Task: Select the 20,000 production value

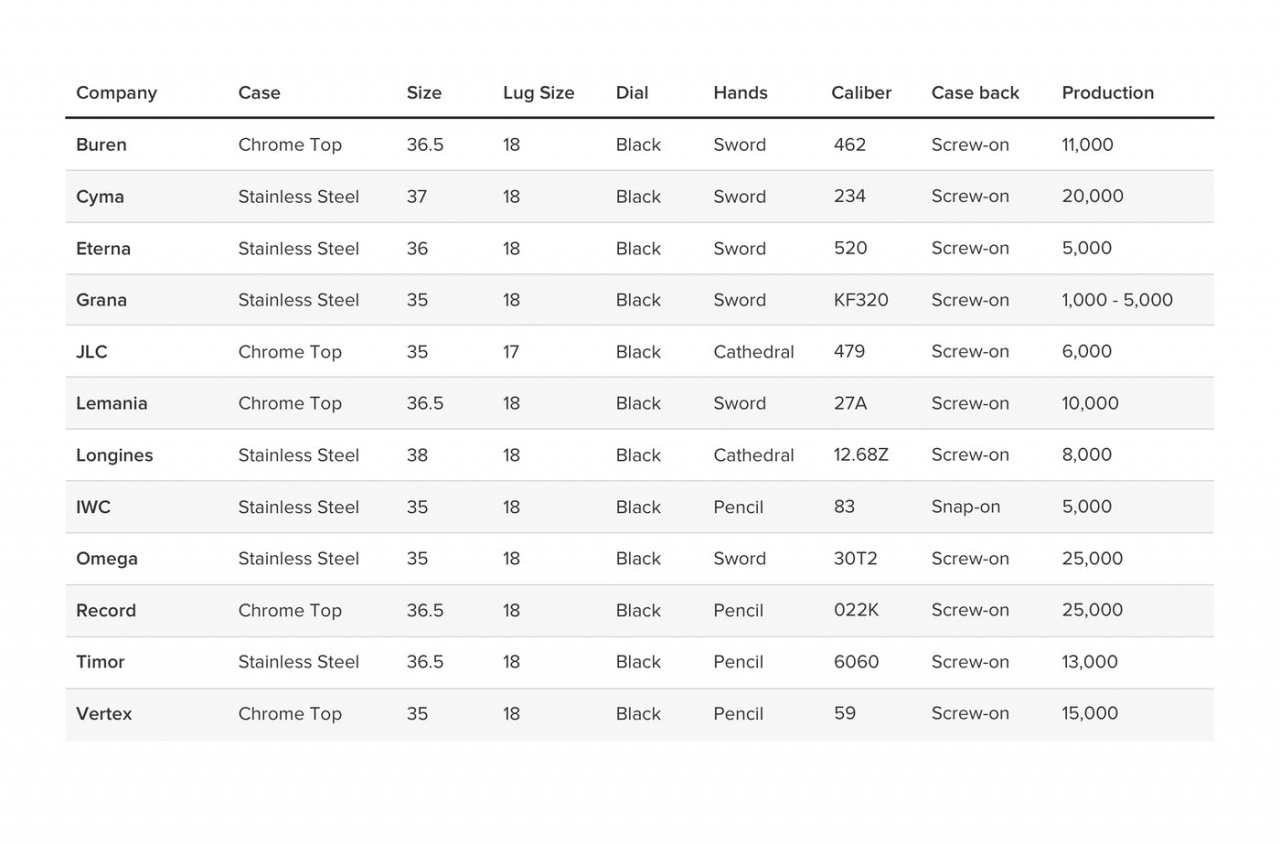Action: click(1092, 197)
